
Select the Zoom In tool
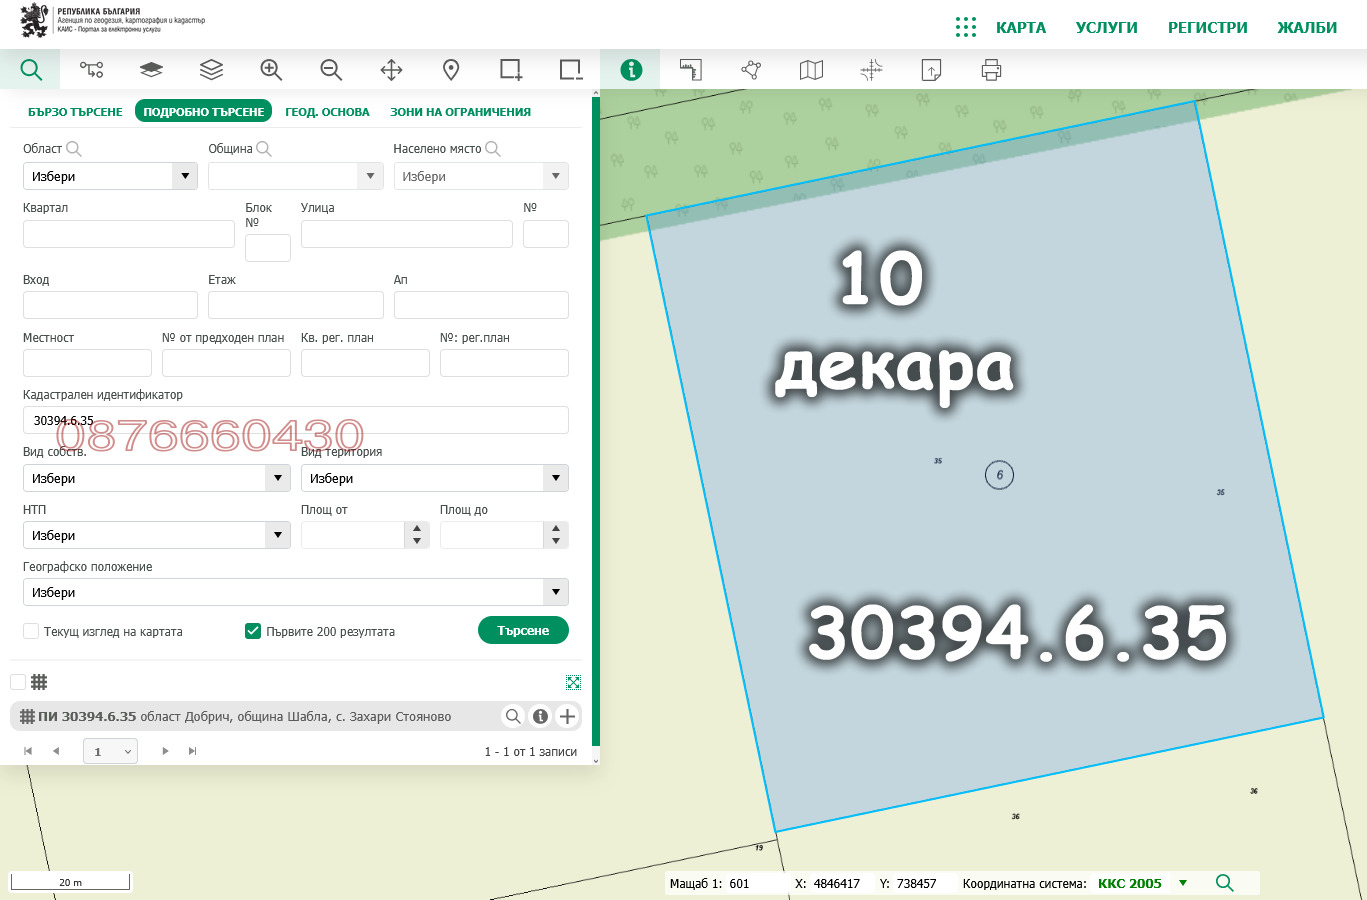tap(270, 70)
